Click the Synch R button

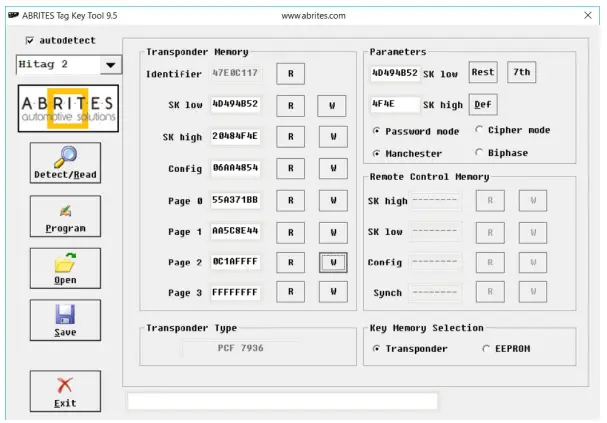(x=490, y=291)
